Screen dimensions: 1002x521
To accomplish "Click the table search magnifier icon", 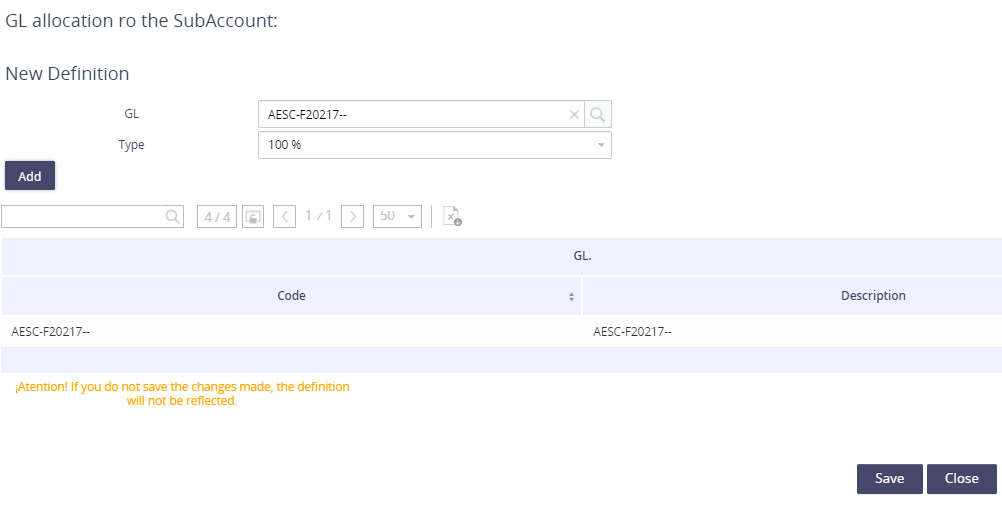I will [173, 217].
